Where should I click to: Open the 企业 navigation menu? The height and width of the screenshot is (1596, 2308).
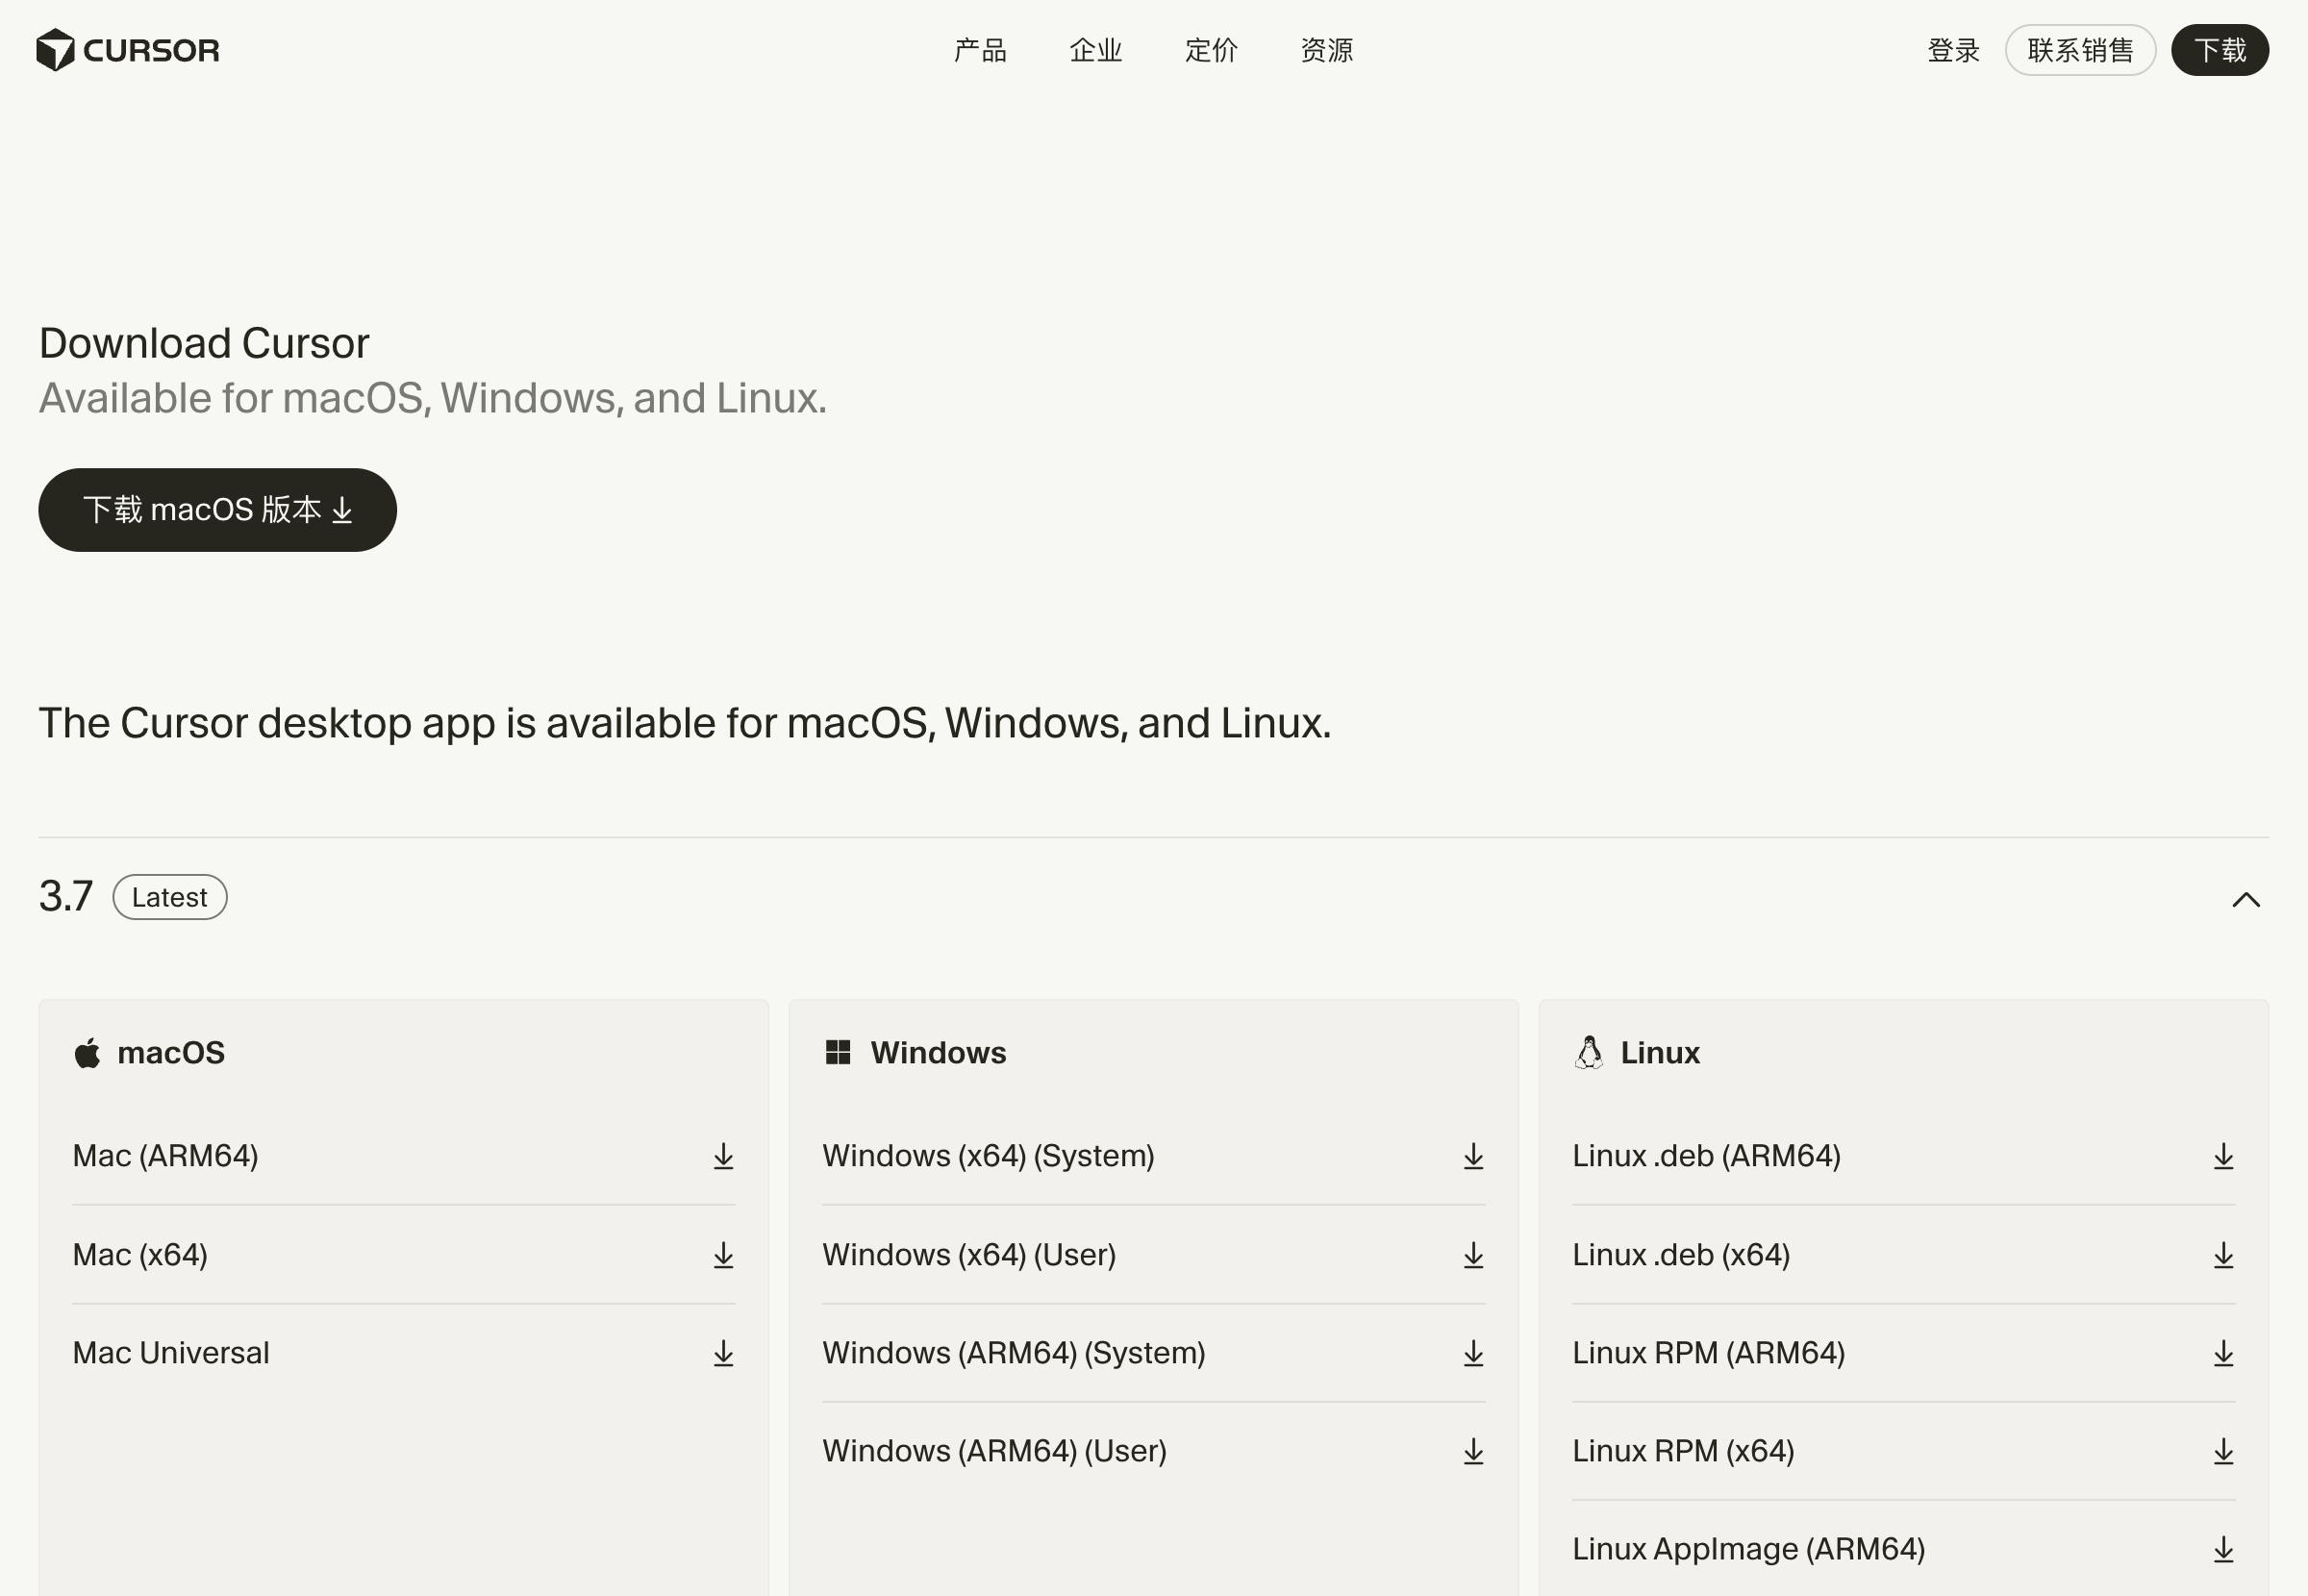point(1096,50)
